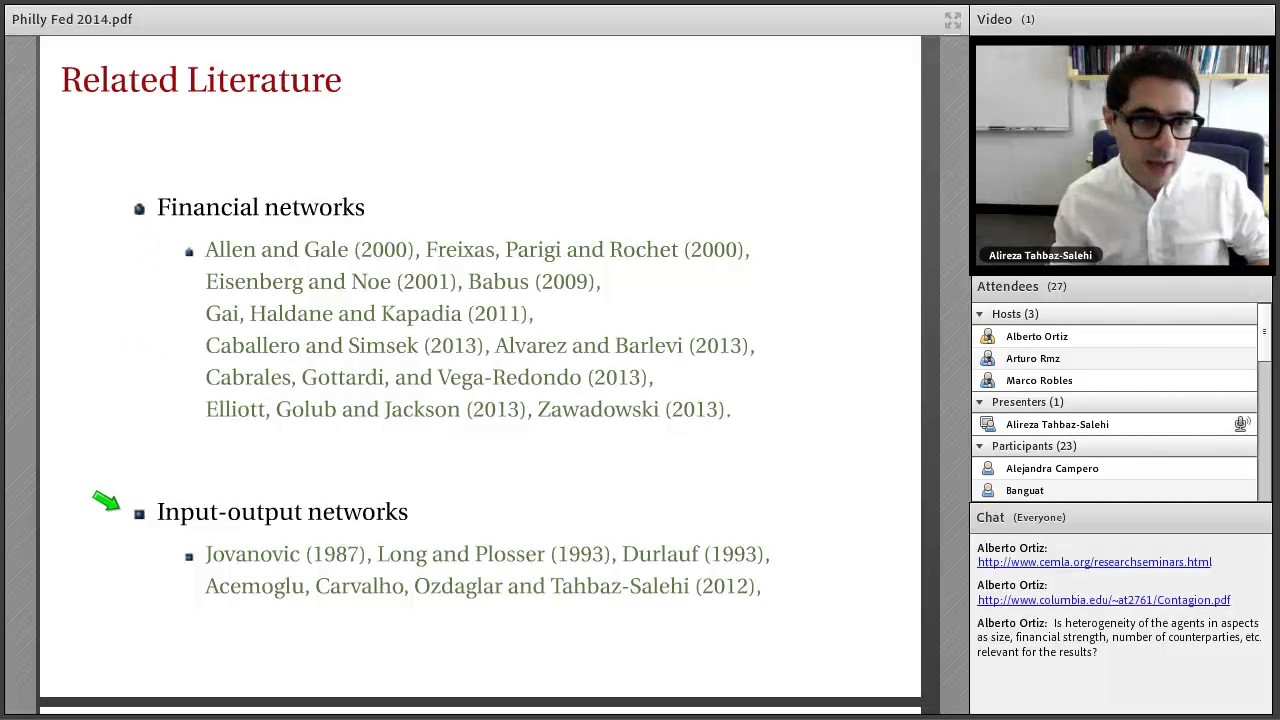Toggle full screen for the Philly Fed share pod
The height and width of the screenshot is (720, 1280).
point(952,19)
